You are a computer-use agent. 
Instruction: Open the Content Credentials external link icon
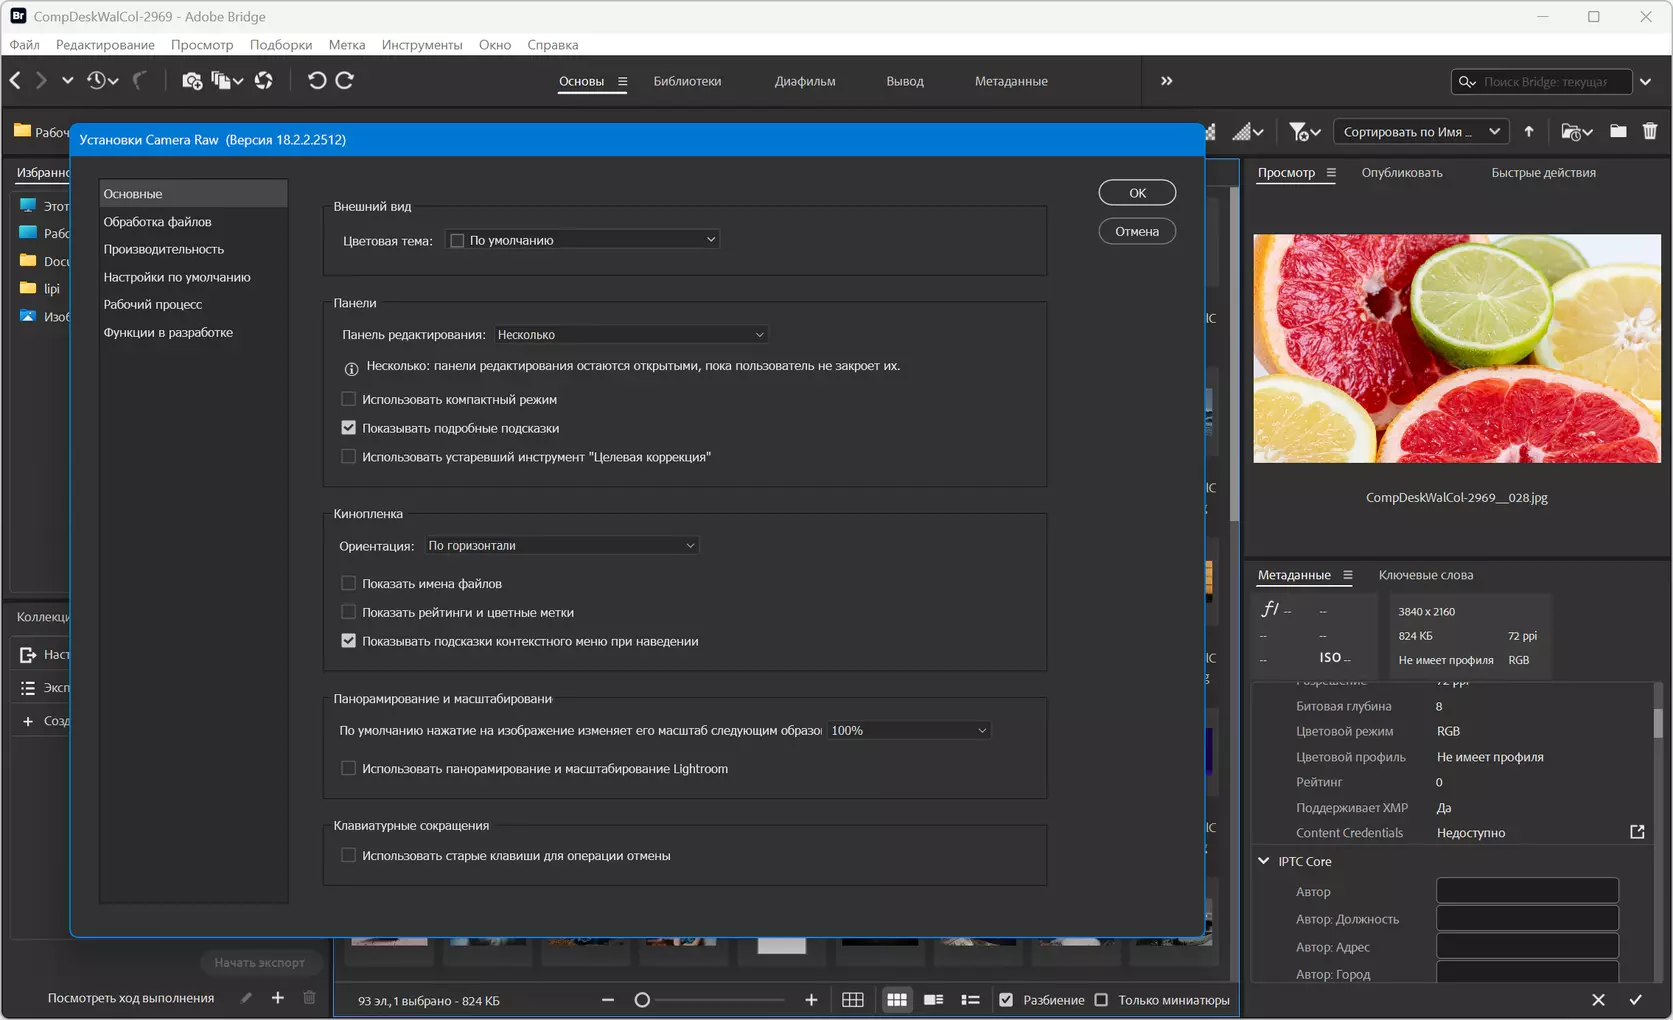(1637, 832)
